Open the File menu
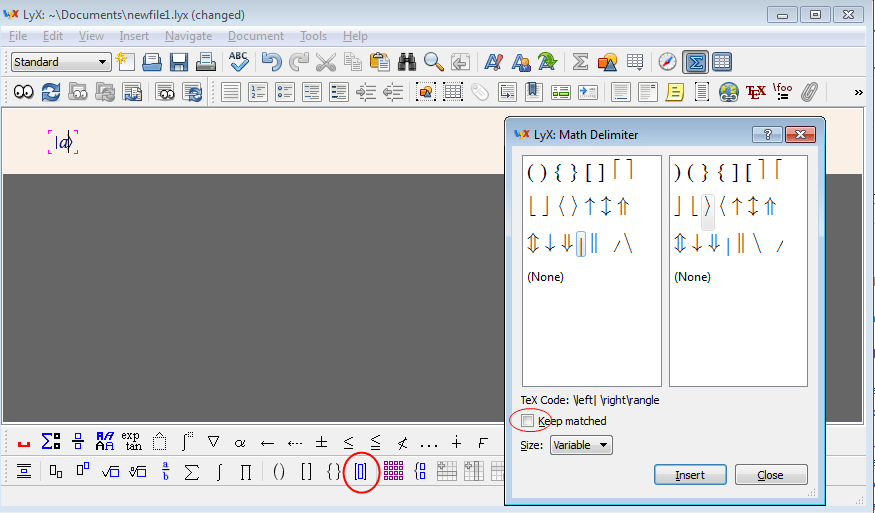Image resolution: width=875 pixels, height=513 pixels. 18,36
